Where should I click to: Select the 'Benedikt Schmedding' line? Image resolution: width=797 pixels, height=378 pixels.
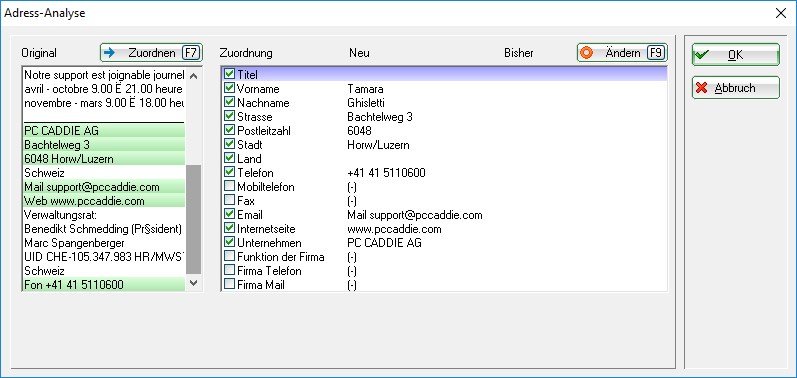pos(104,229)
